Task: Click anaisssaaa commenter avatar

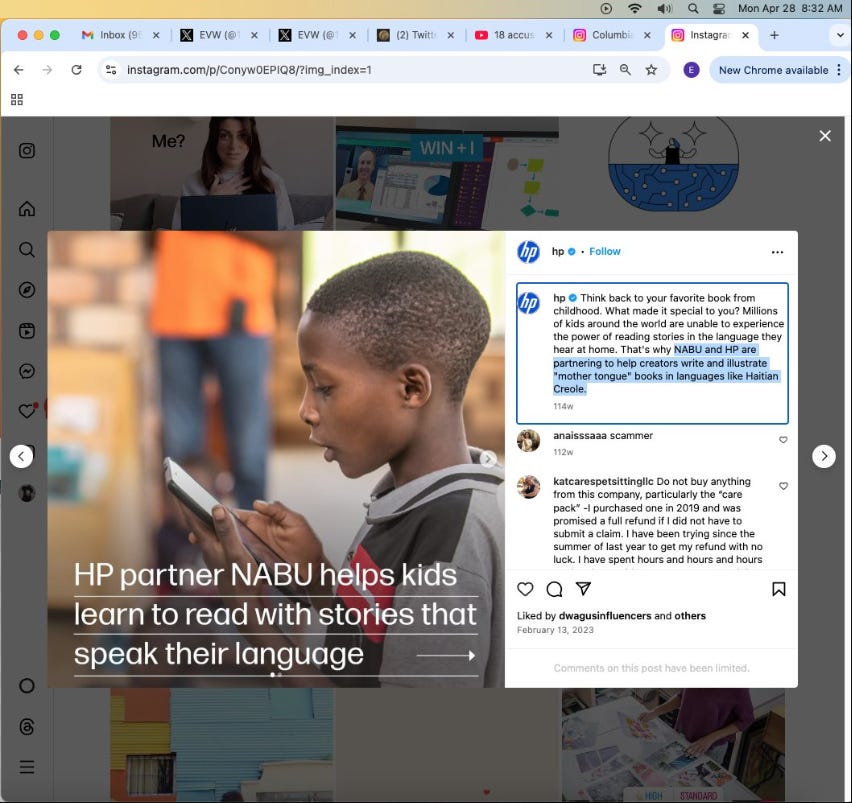Action: pos(528,441)
